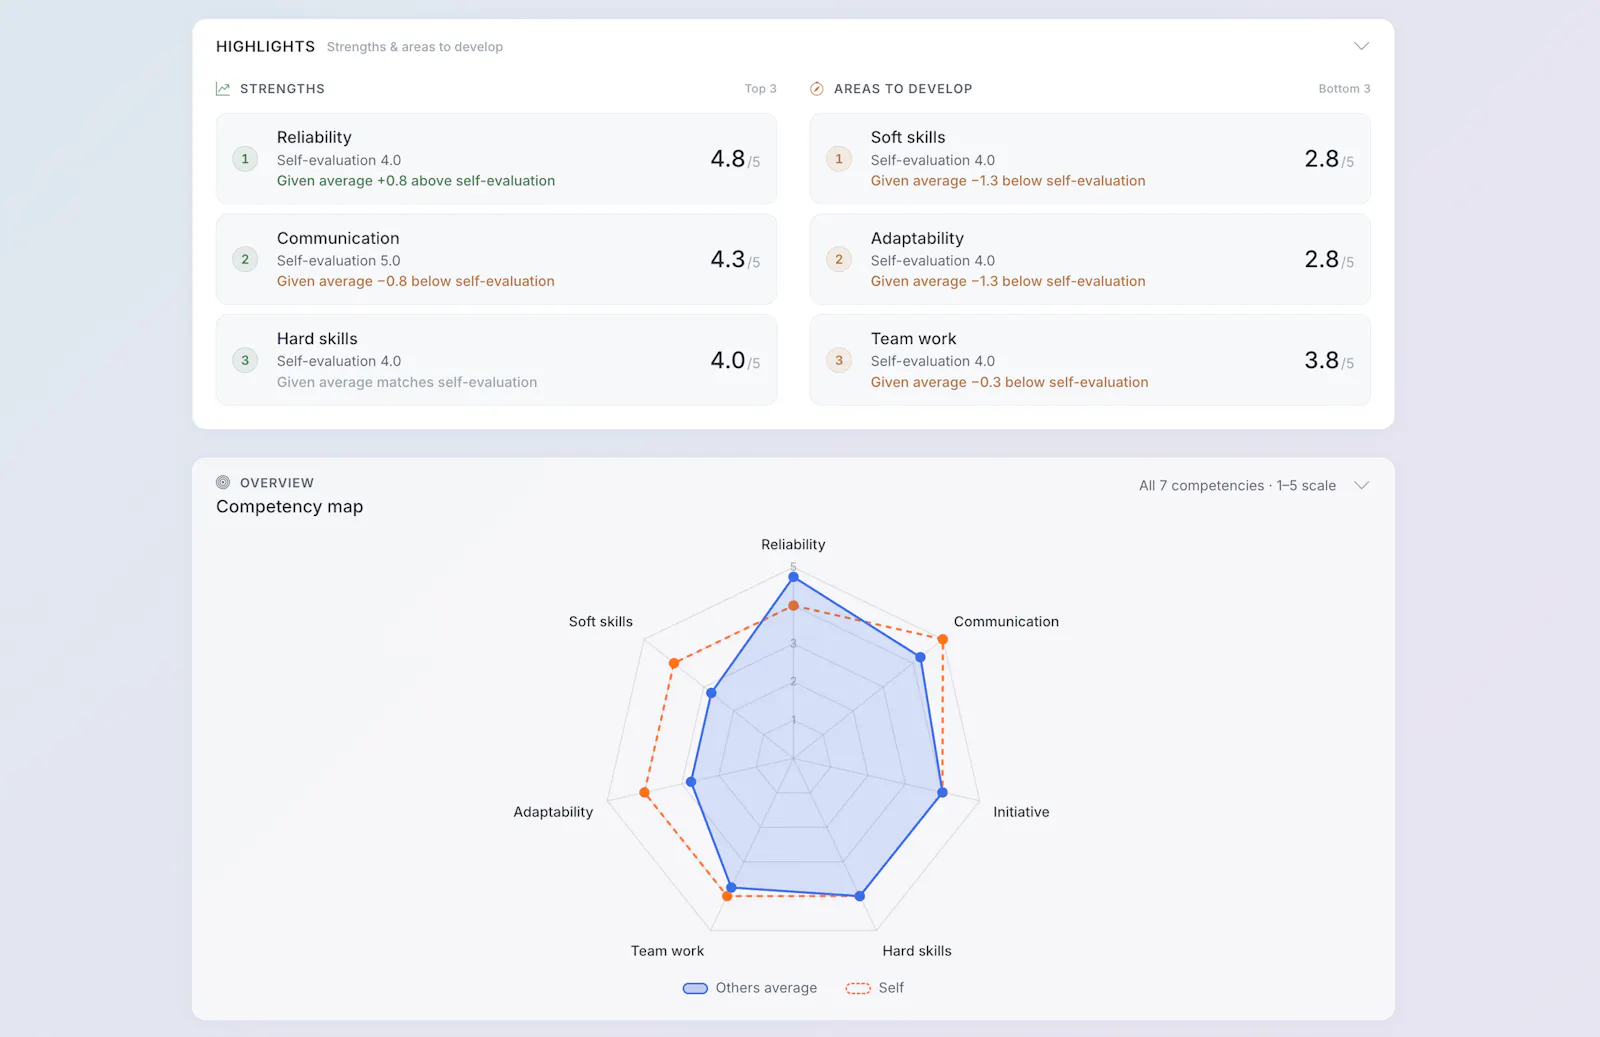Click the Overview target icon

point(223,482)
